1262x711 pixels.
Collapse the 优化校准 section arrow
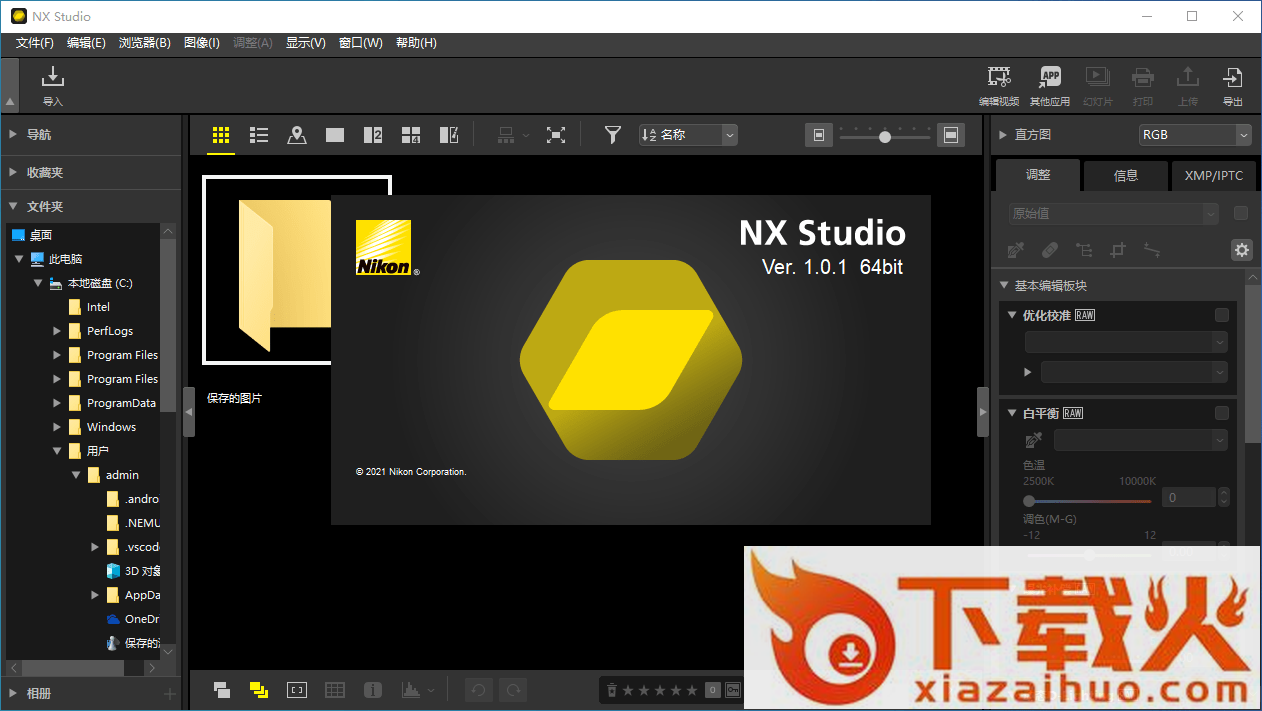[1012, 315]
